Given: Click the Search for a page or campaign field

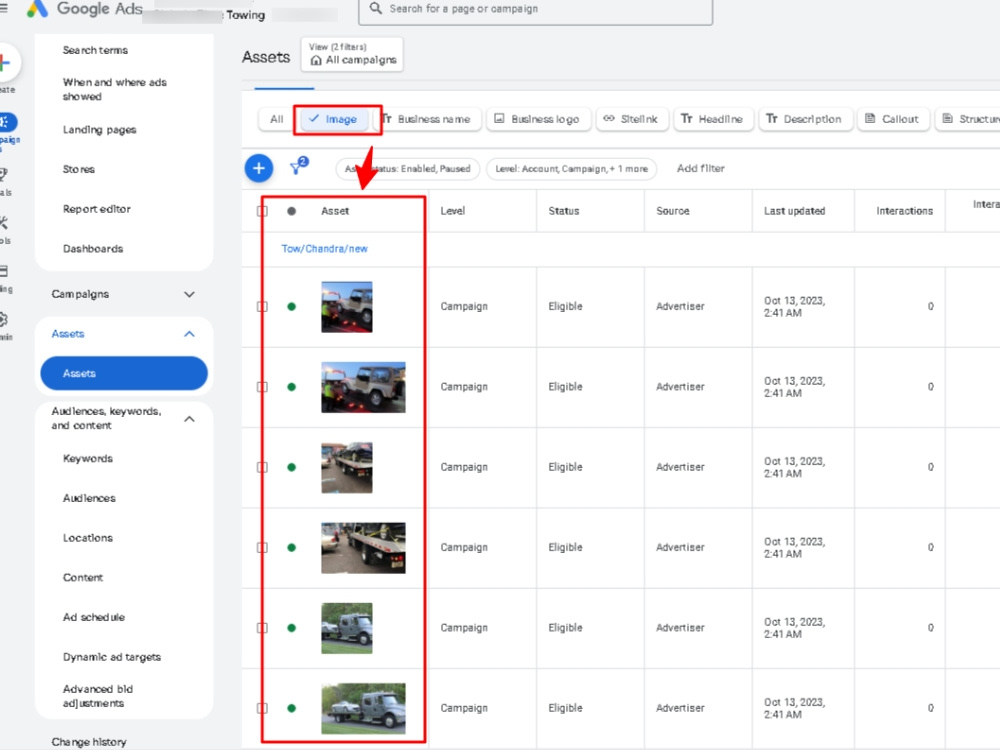Looking at the screenshot, I should pos(536,10).
